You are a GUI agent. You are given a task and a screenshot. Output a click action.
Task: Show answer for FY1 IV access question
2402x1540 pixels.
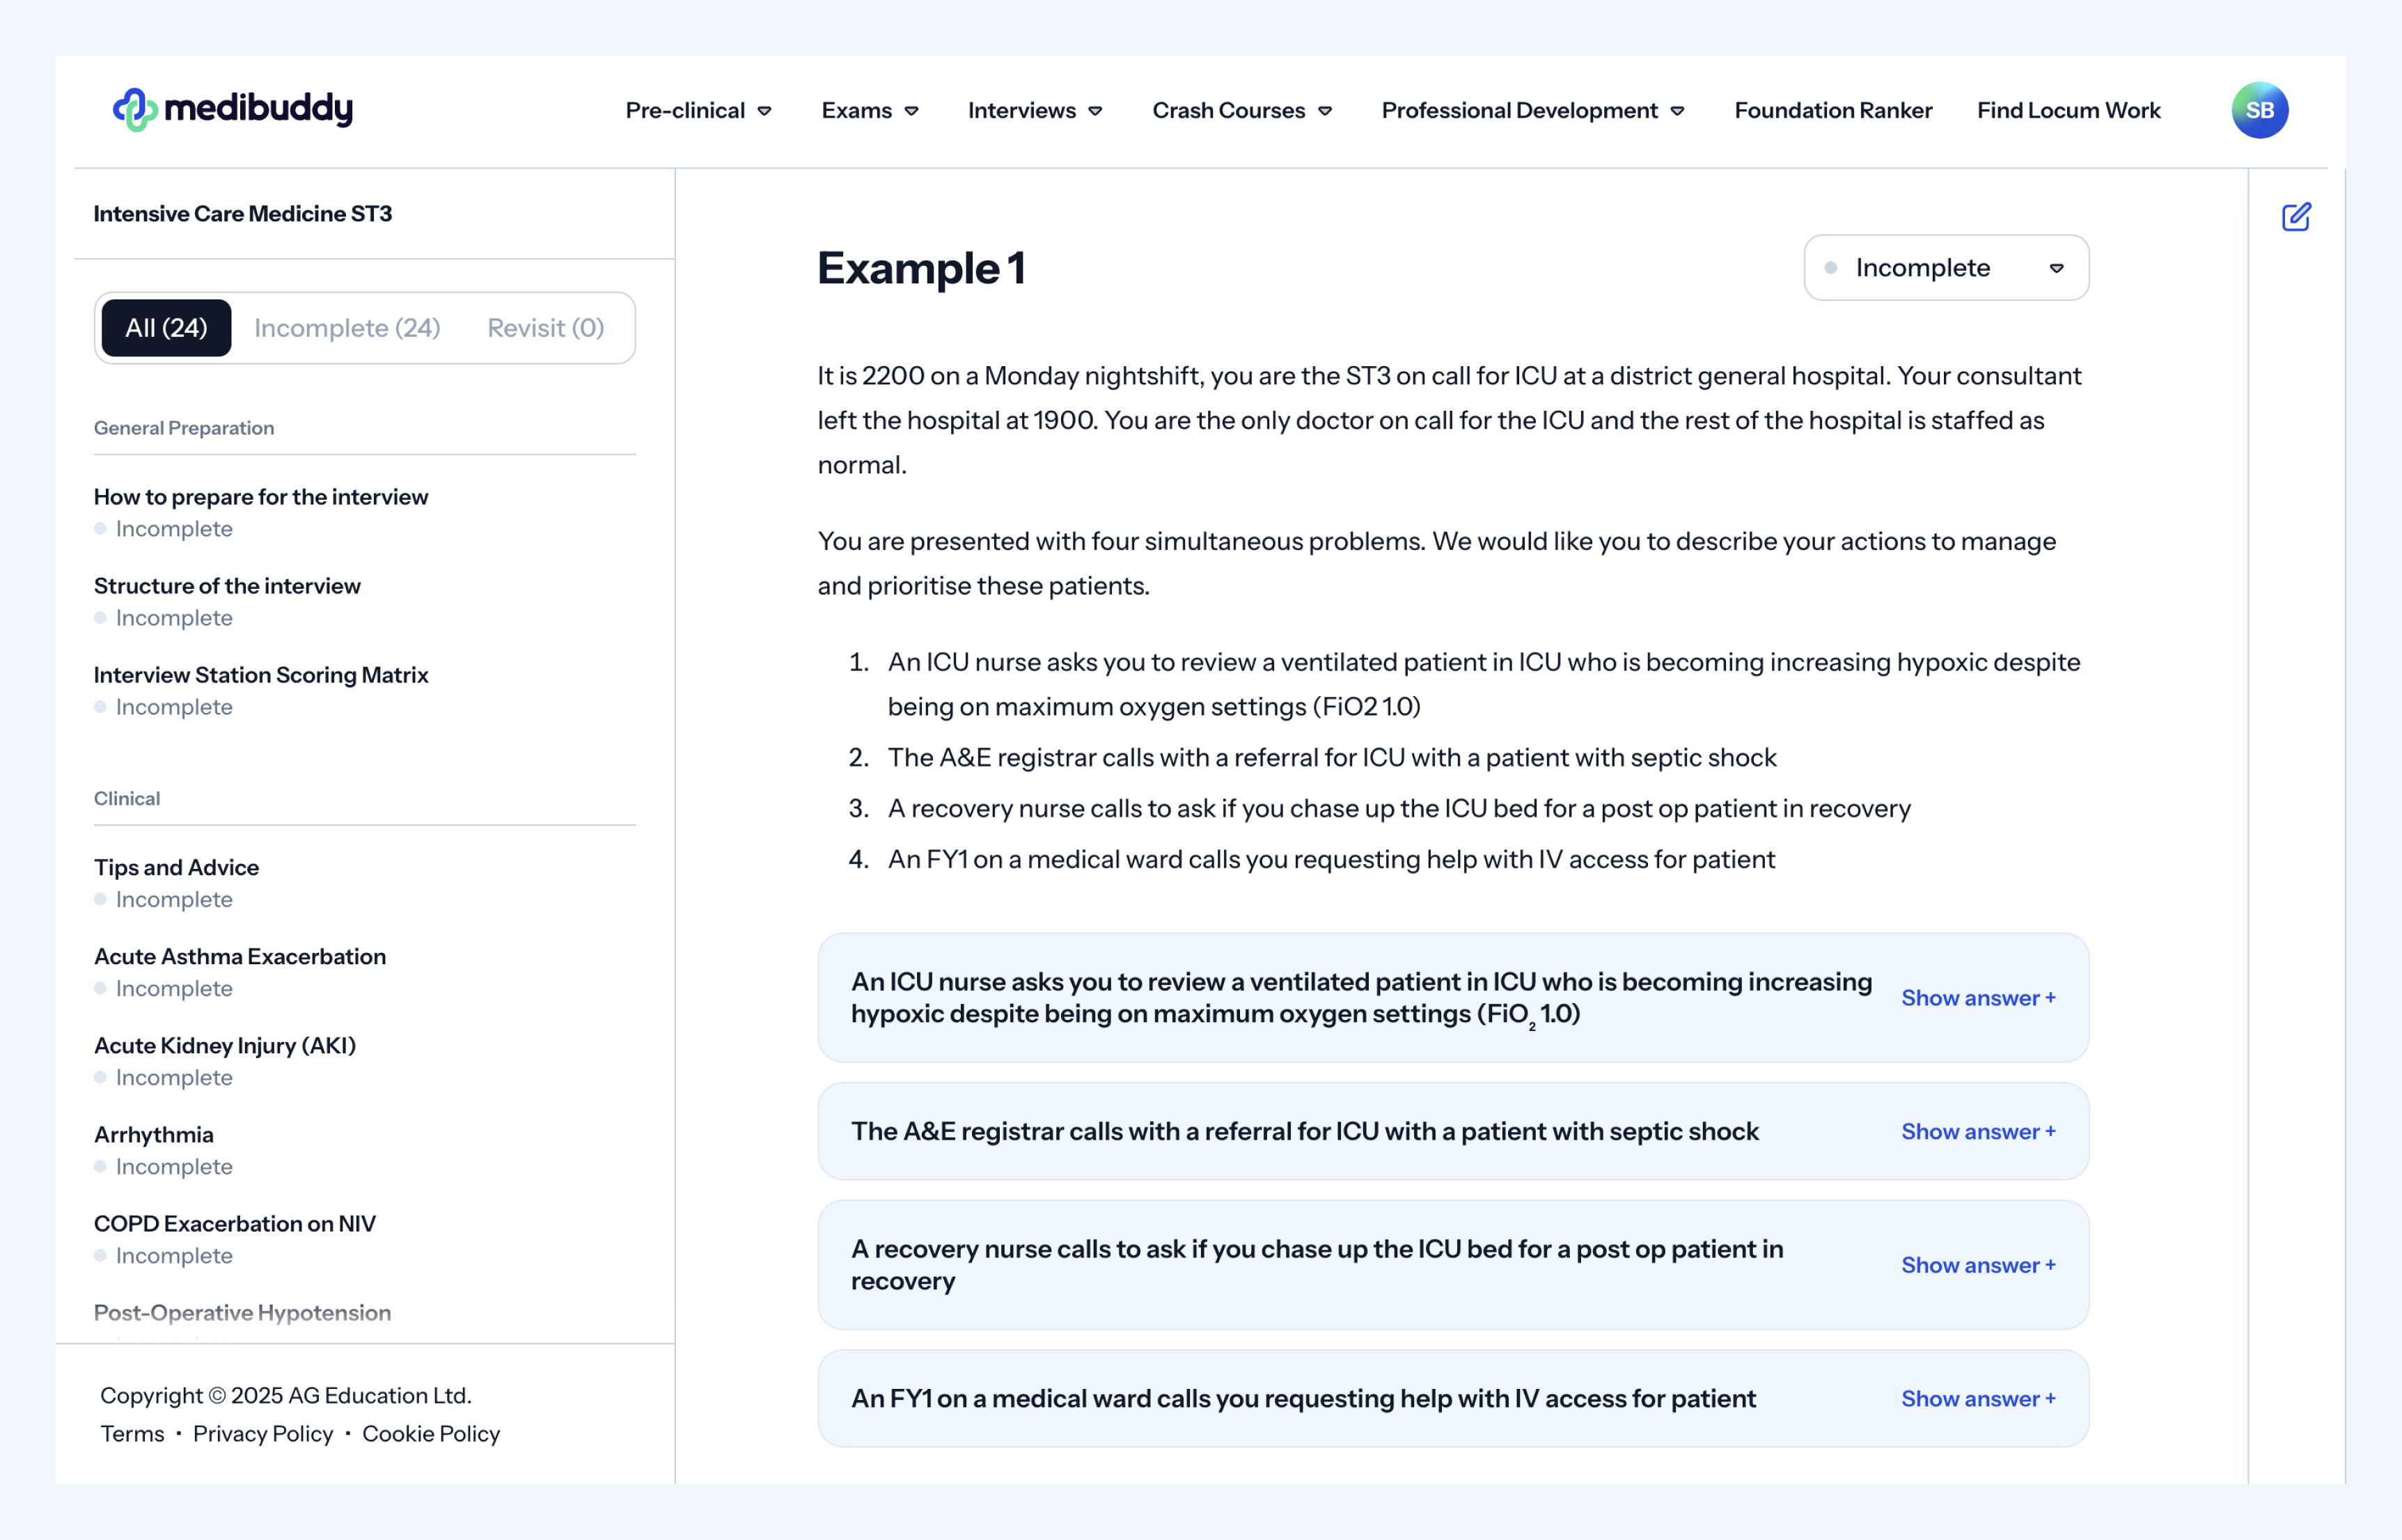[x=1977, y=1398]
